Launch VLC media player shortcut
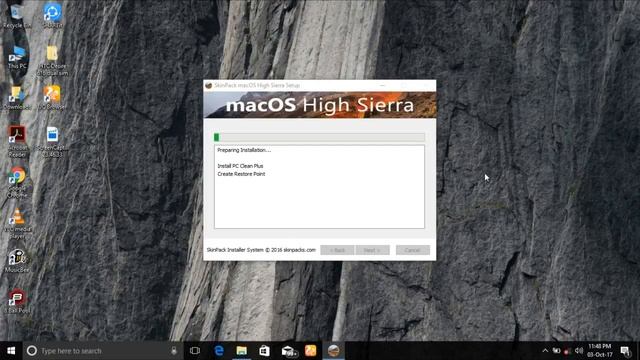The height and width of the screenshot is (360, 640). click(x=17, y=223)
